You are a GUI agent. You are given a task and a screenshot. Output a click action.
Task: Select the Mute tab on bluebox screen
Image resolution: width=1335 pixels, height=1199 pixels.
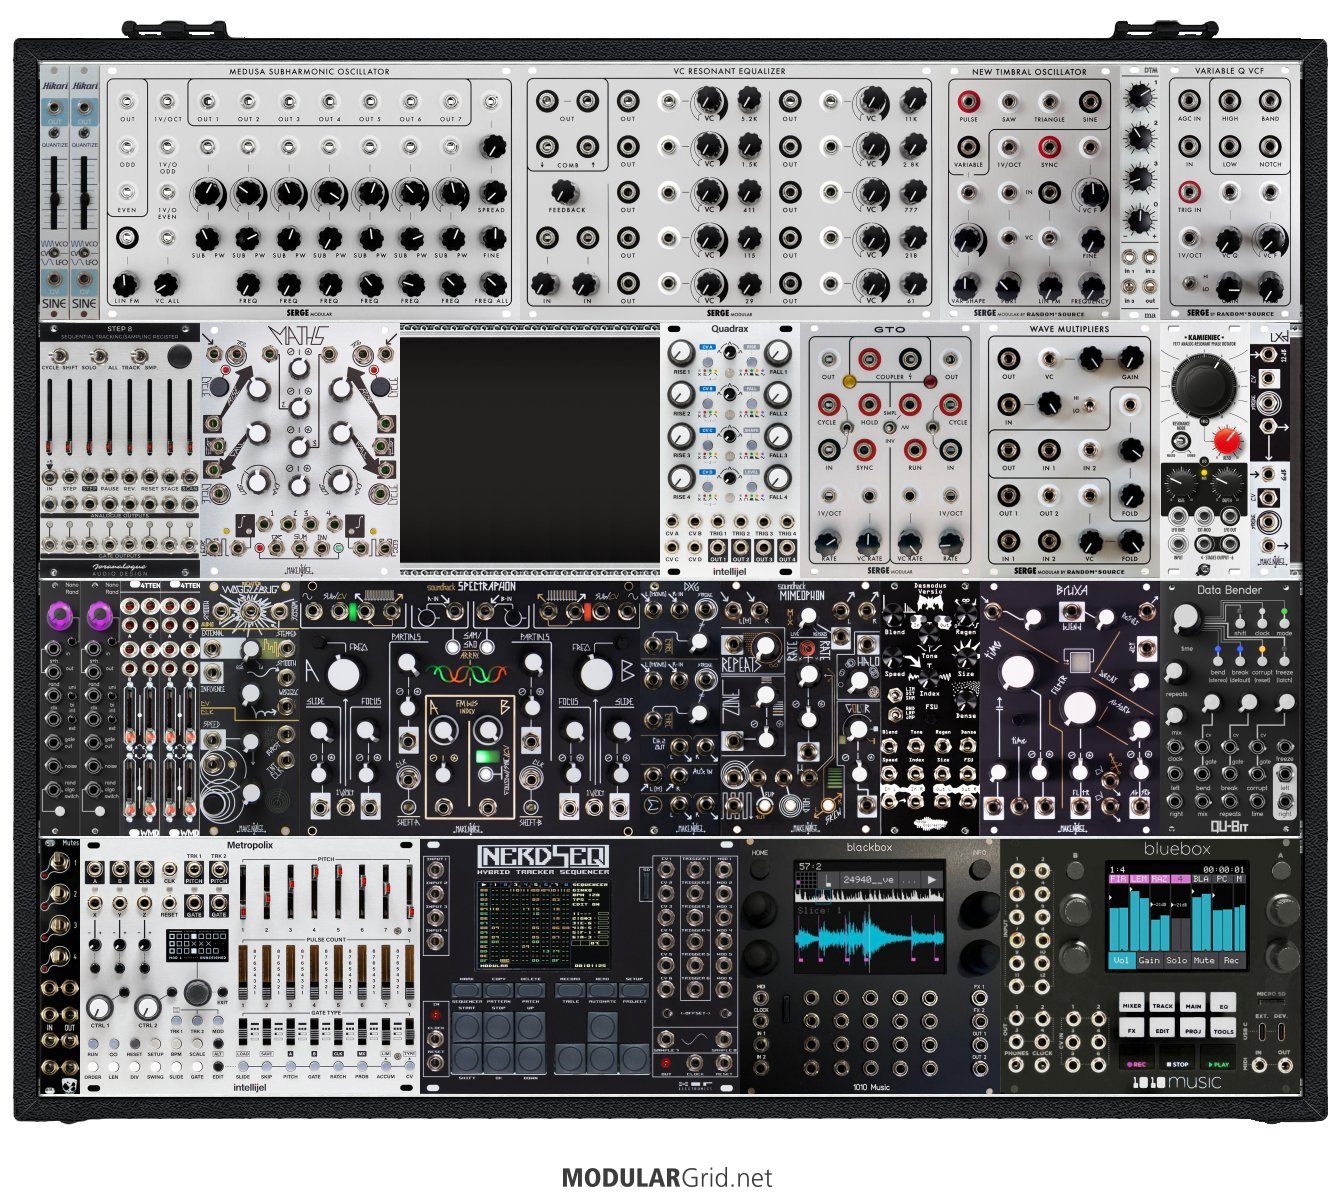[x=1205, y=960]
